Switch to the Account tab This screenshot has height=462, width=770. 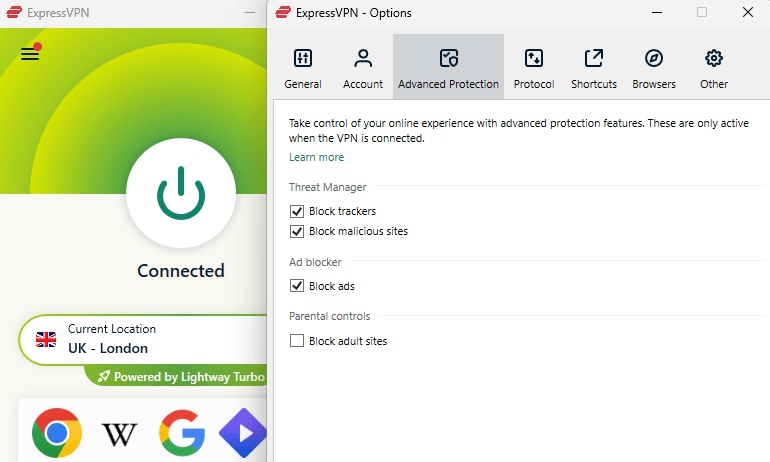(363, 68)
